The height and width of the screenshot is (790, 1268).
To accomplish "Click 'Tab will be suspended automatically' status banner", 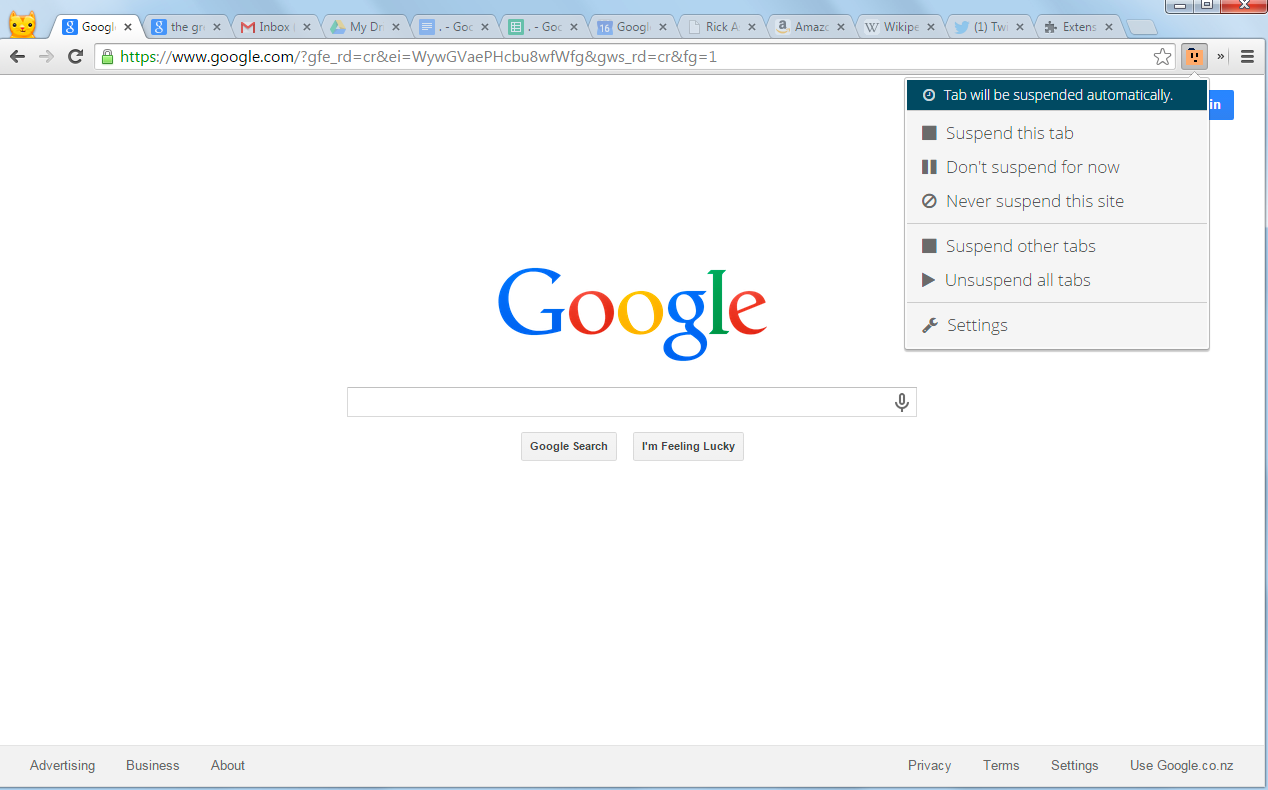I will tap(1057, 95).
